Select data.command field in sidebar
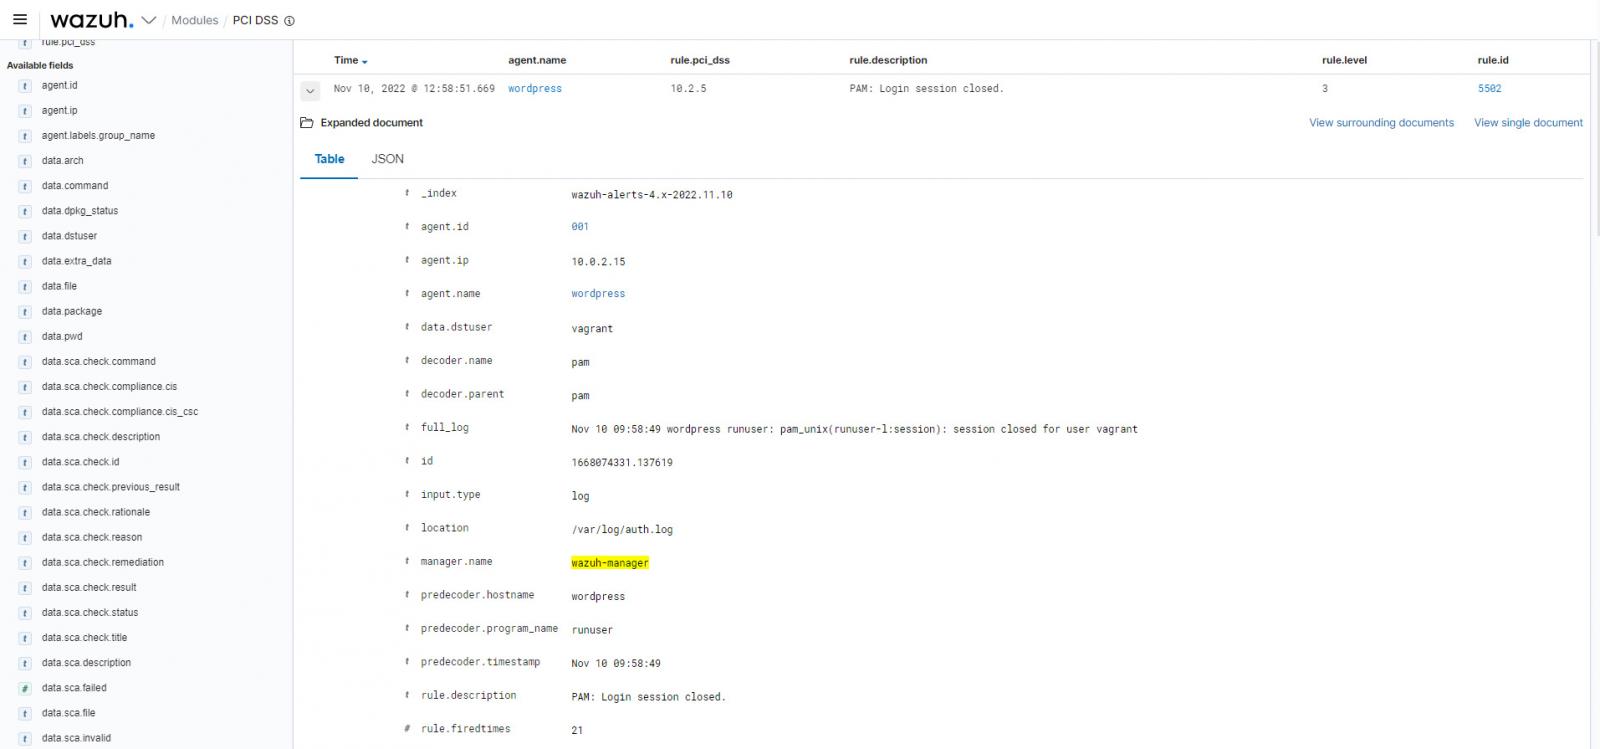Image resolution: width=1600 pixels, height=749 pixels. [x=75, y=186]
